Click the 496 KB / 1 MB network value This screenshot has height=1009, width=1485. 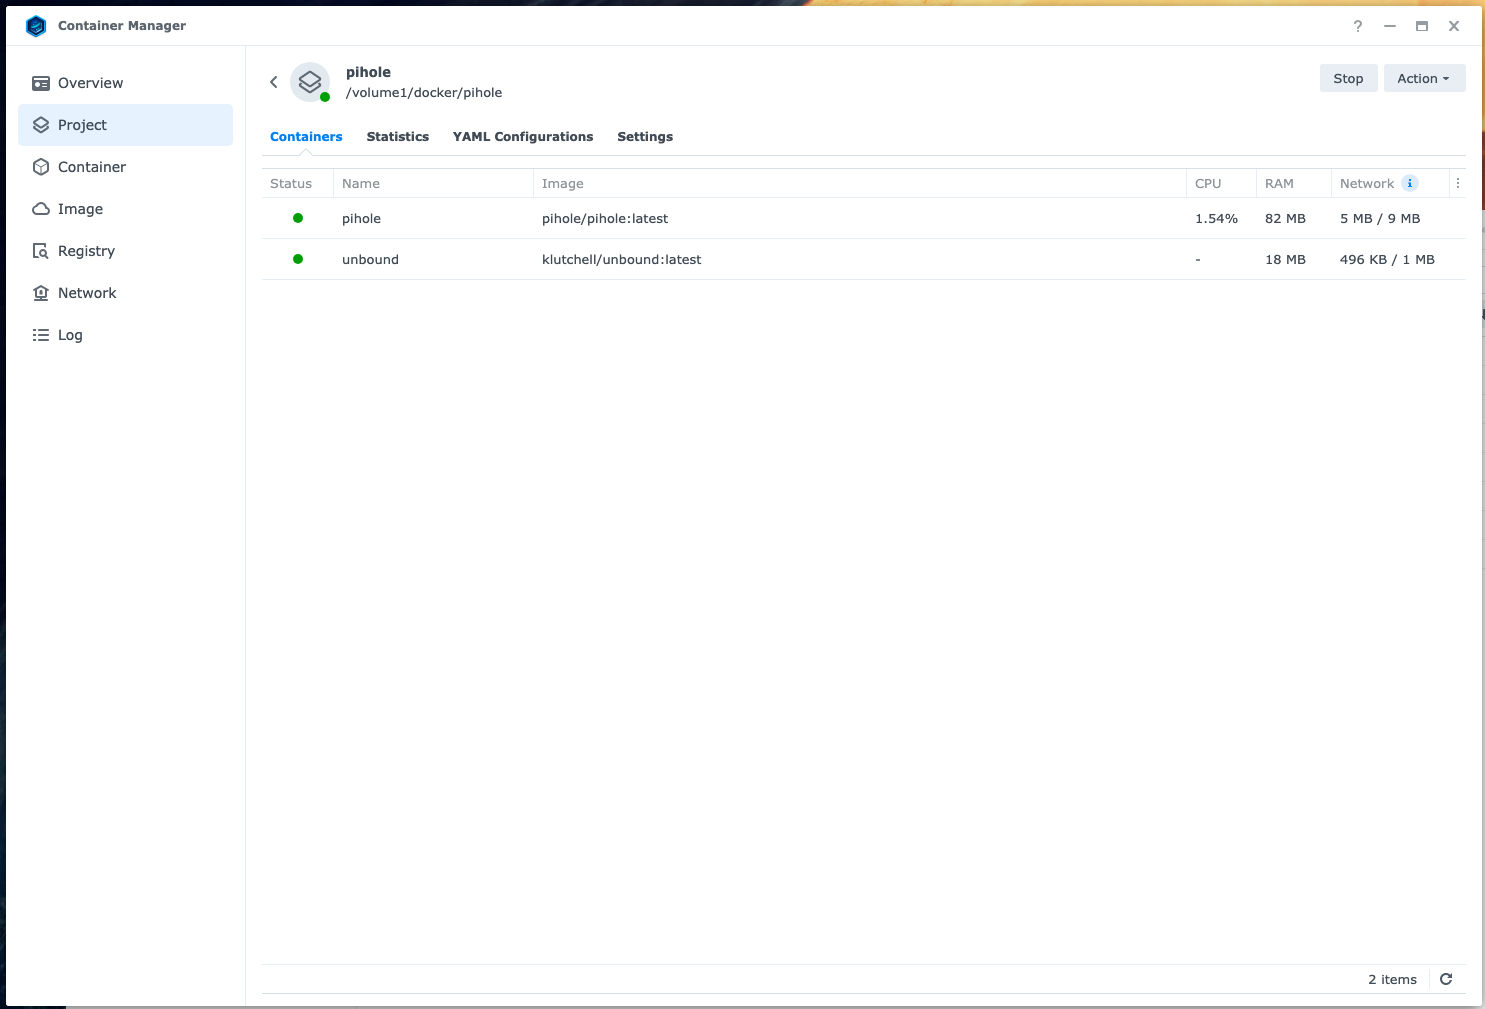[x=1387, y=259]
